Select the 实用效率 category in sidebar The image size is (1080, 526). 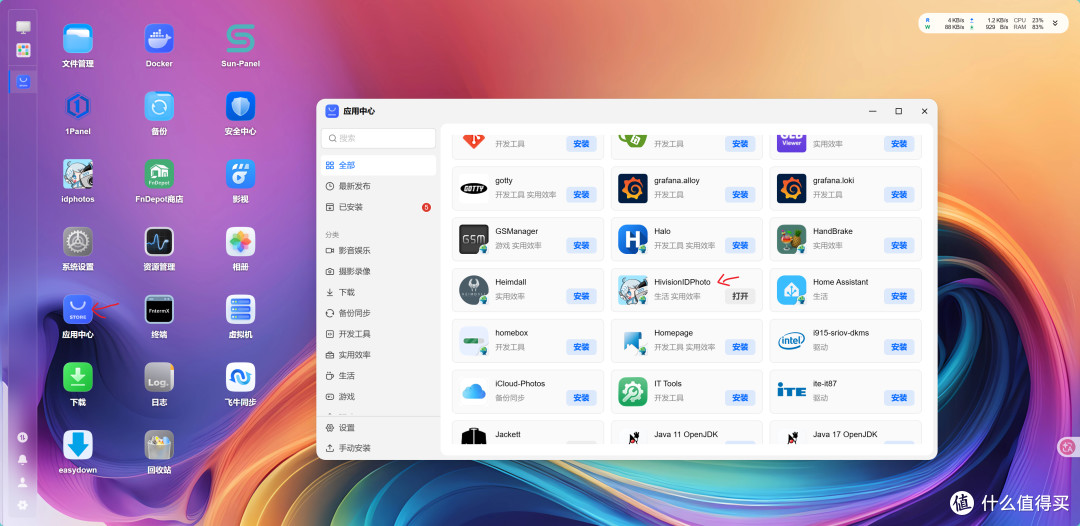[x=378, y=355]
